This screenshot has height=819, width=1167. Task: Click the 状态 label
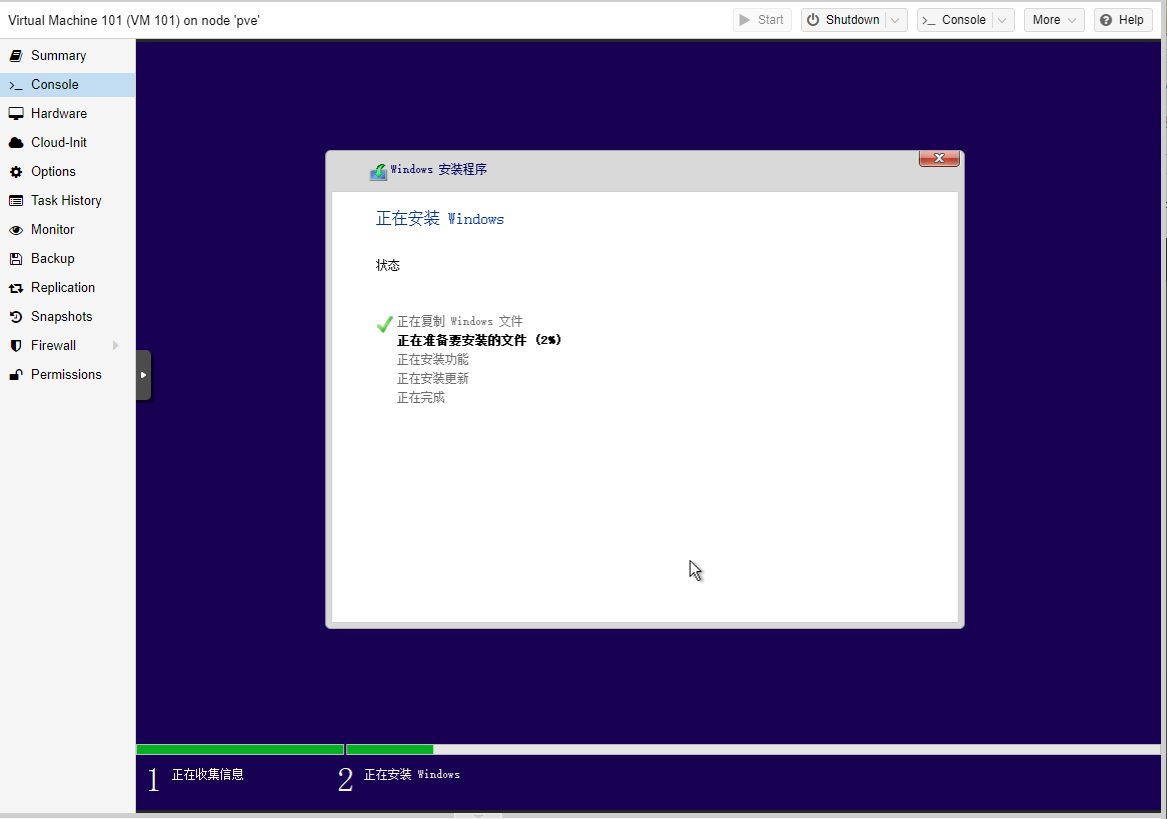pos(388,266)
